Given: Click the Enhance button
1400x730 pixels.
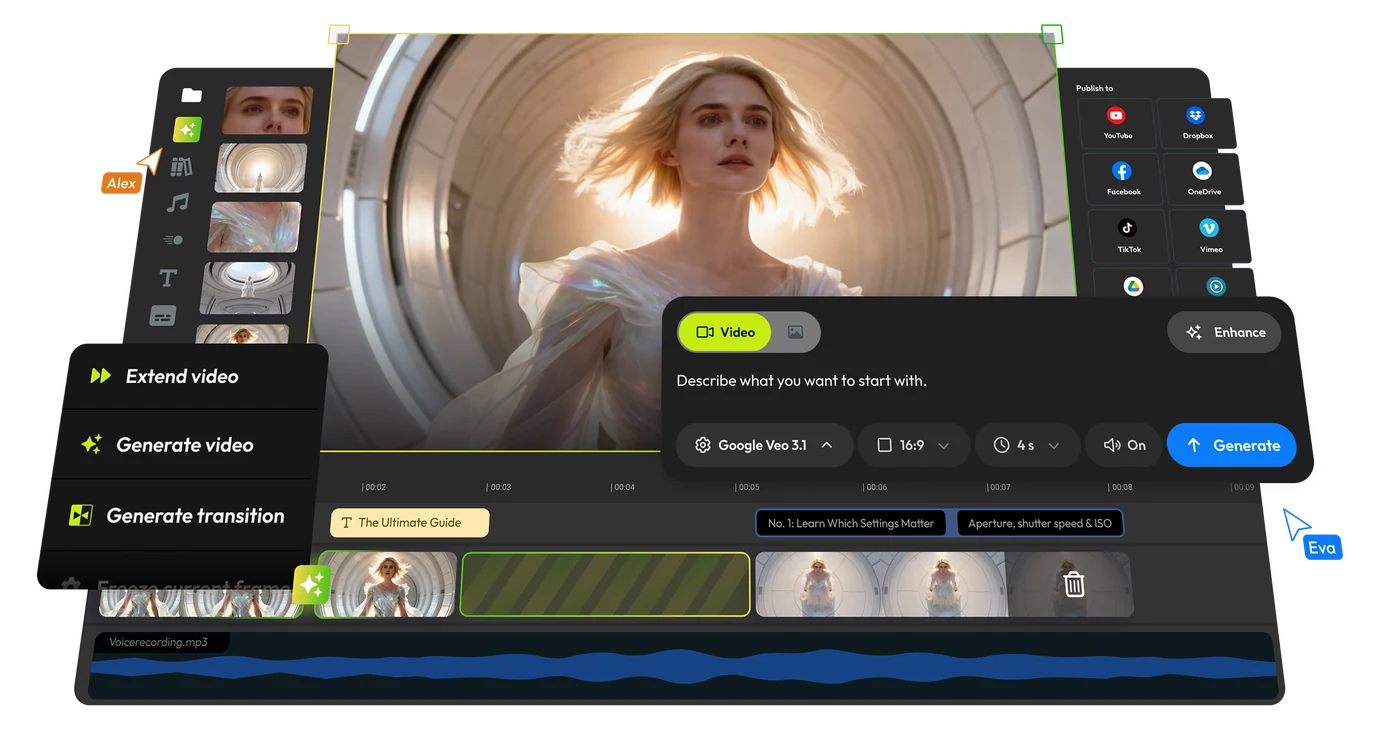Looking at the screenshot, I should click(1225, 332).
